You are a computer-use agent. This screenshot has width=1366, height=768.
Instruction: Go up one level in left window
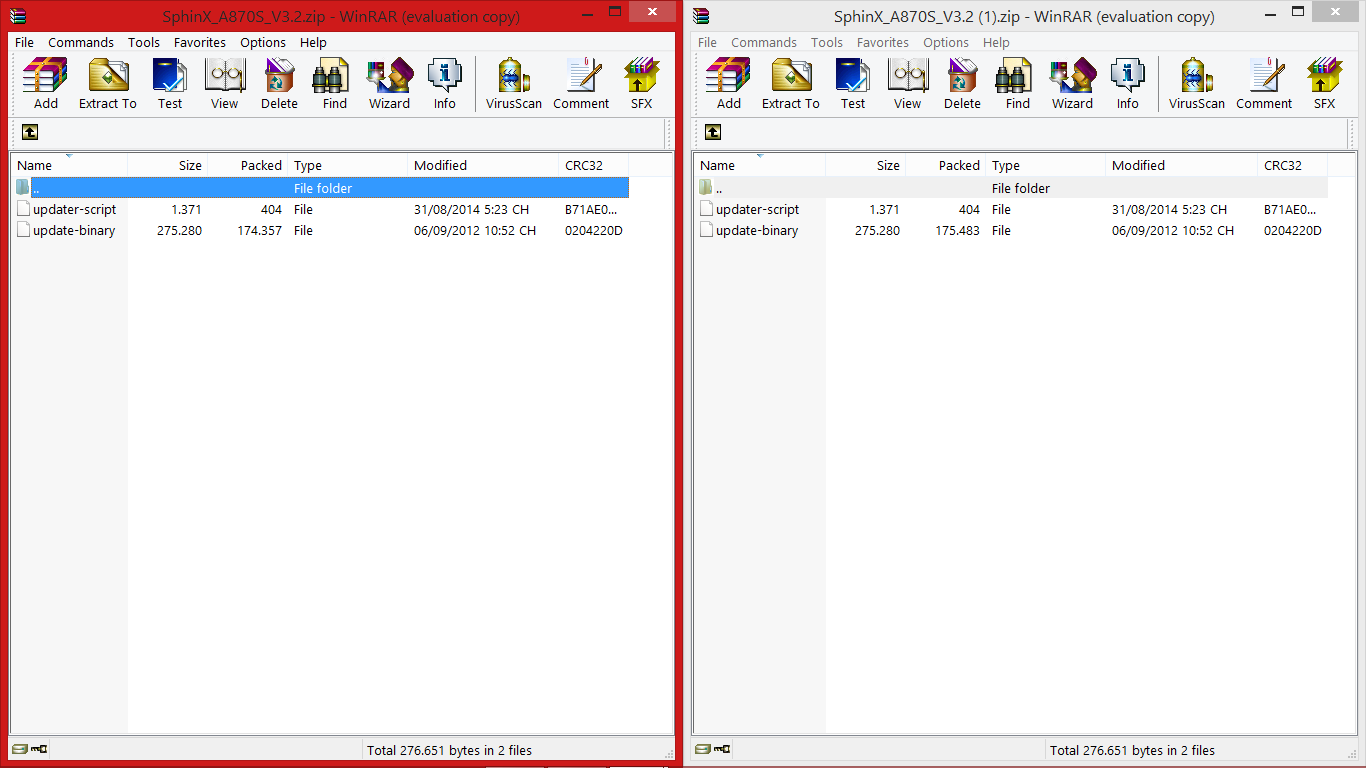pyautogui.click(x=30, y=132)
